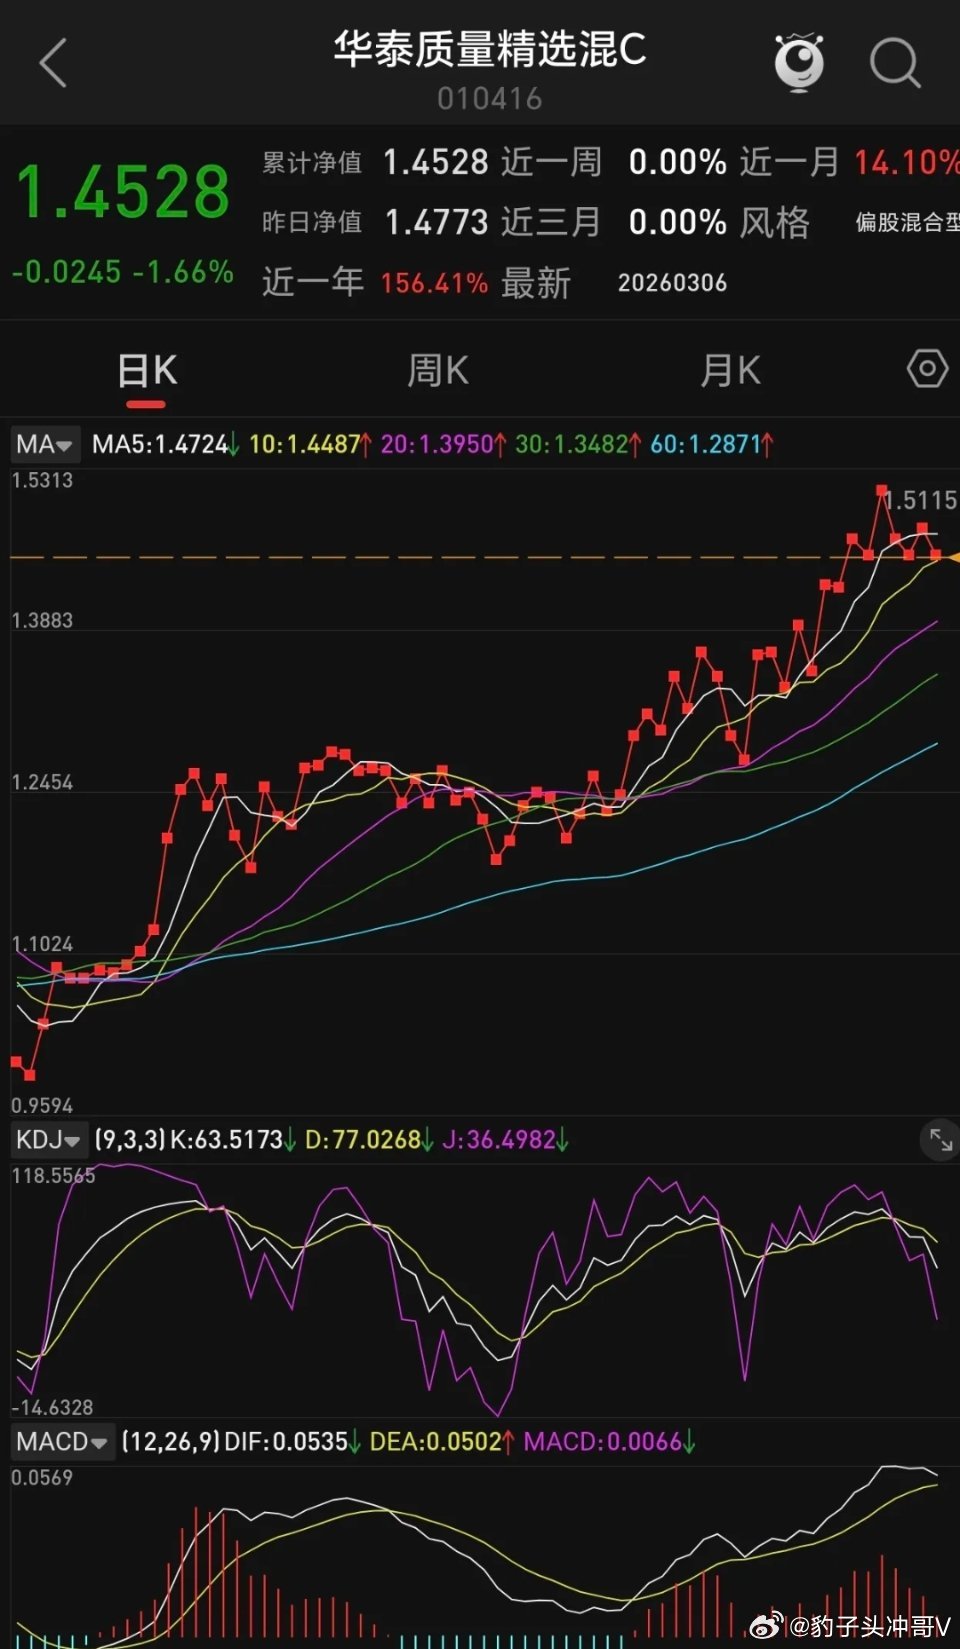Switch to the 日K tab

coord(147,371)
